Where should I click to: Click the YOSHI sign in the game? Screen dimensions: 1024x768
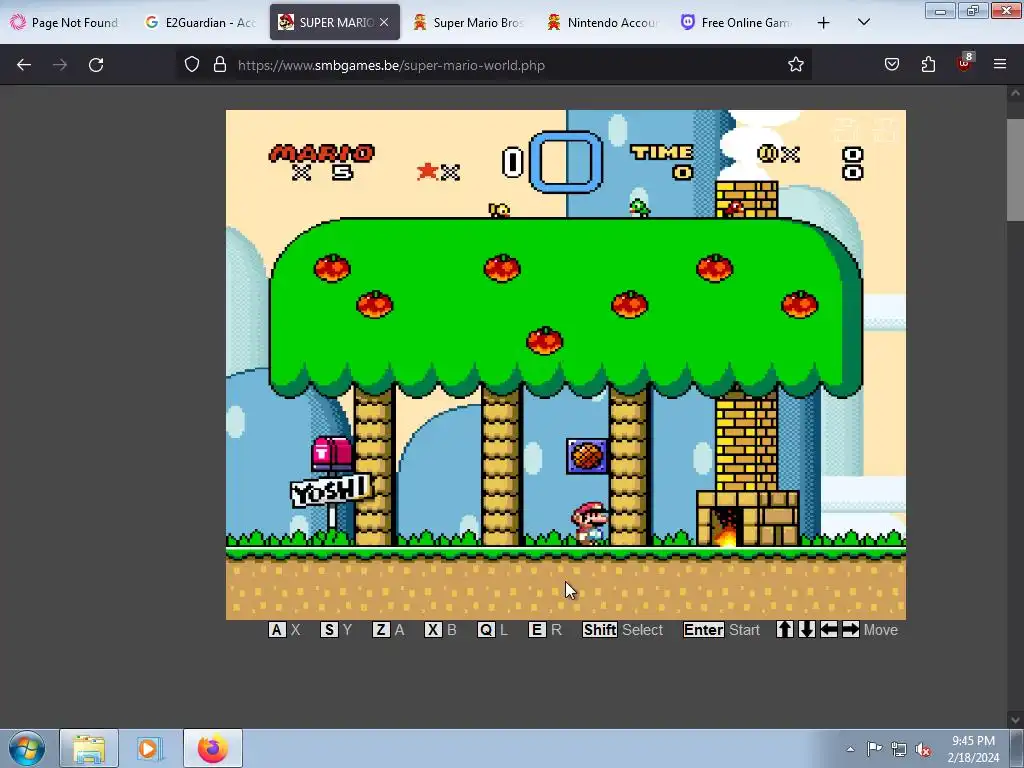(331, 490)
